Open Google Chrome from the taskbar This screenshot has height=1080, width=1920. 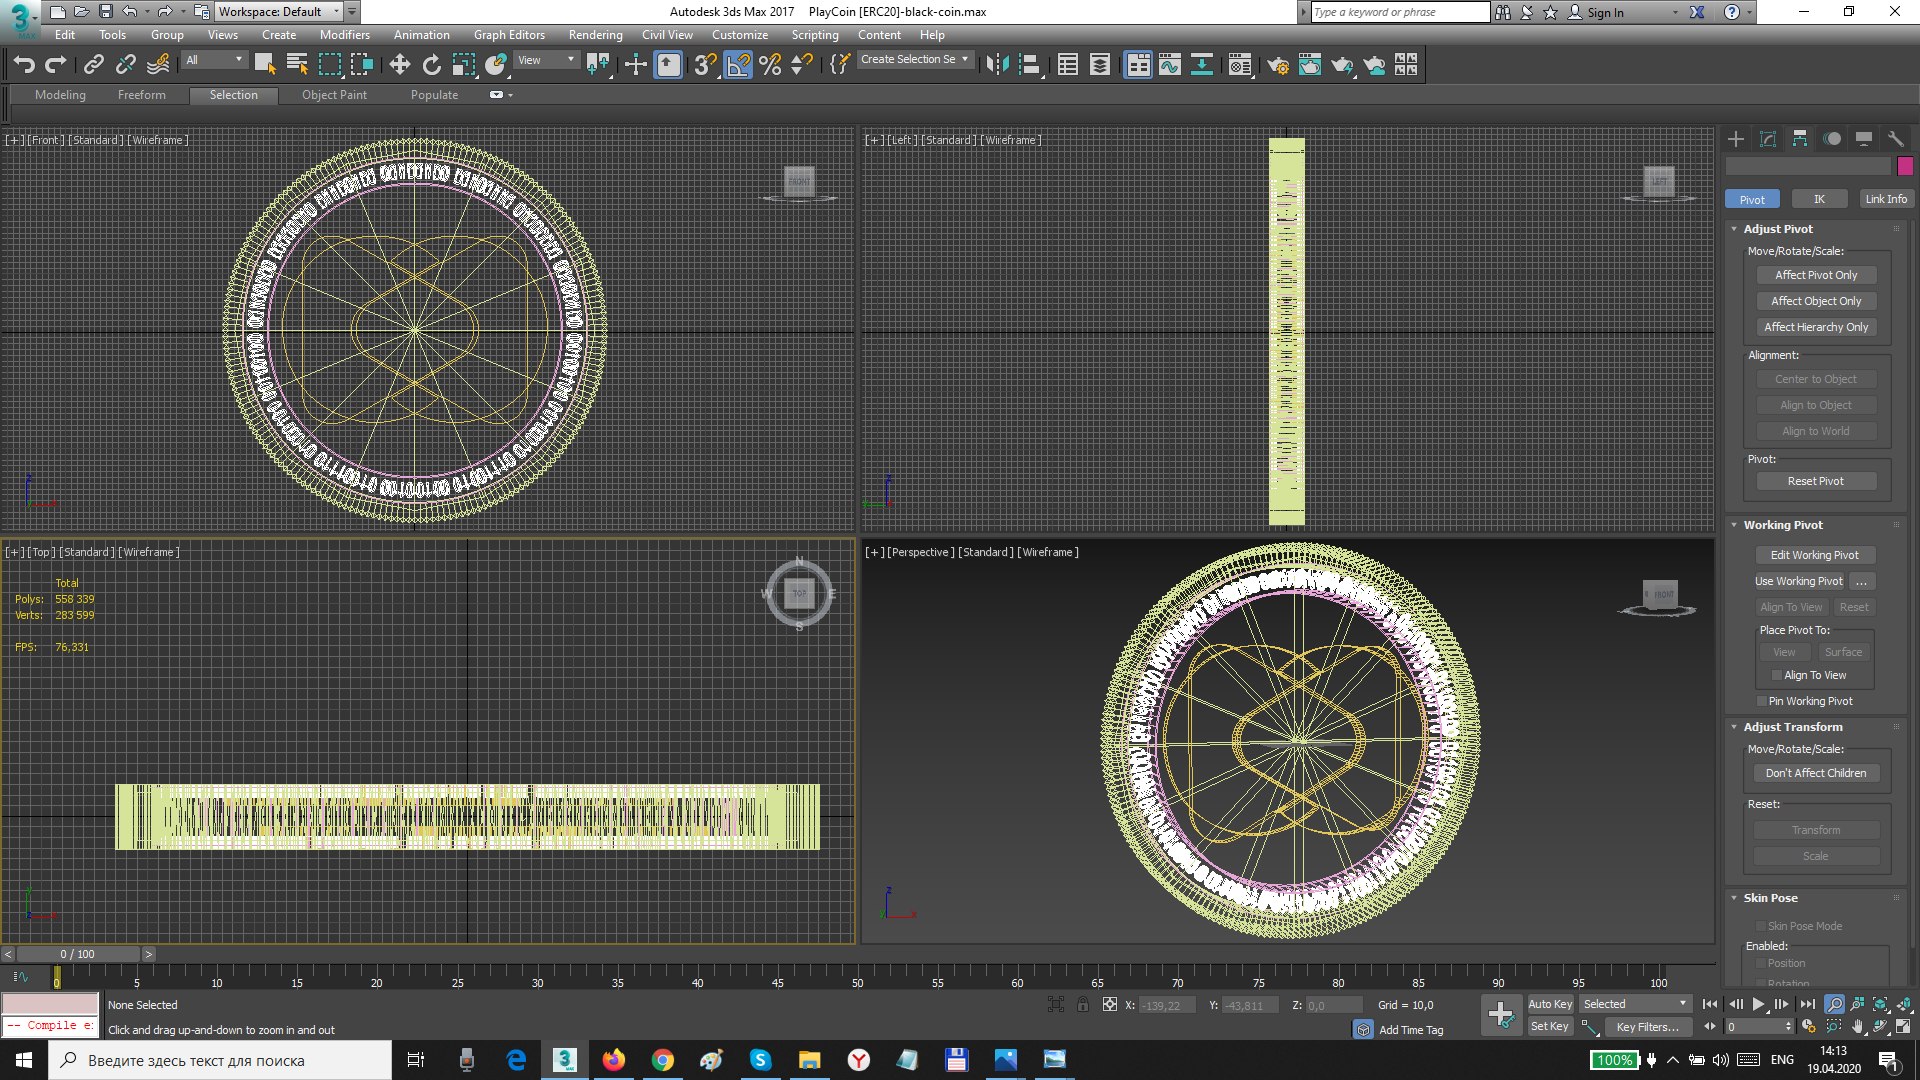click(662, 1060)
